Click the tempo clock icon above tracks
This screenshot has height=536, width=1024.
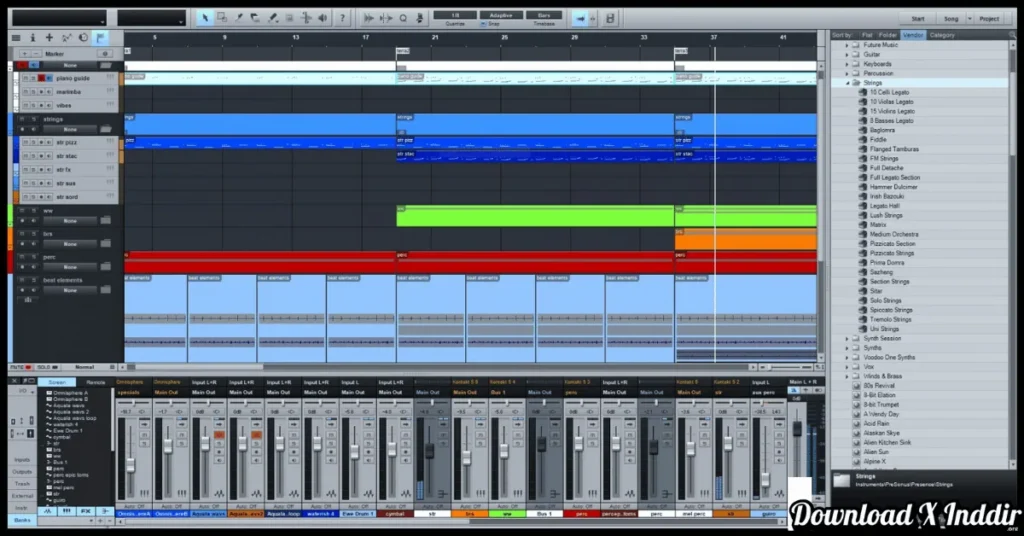tap(83, 38)
